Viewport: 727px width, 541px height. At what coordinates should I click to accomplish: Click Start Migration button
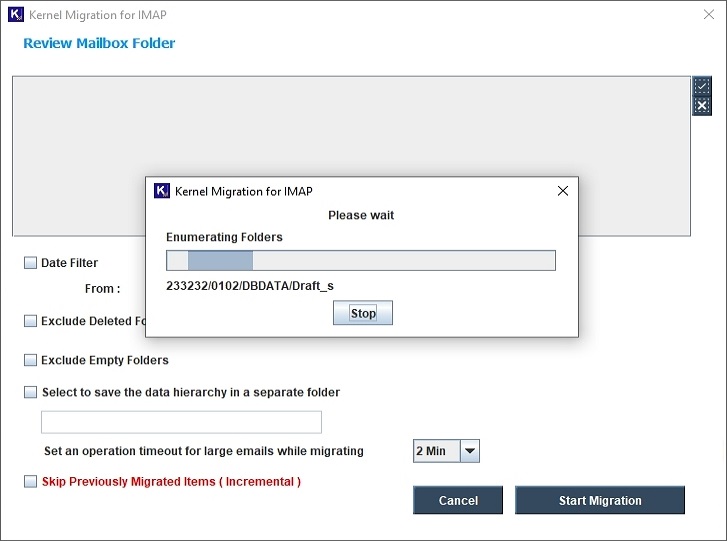(x=600, y=500)
